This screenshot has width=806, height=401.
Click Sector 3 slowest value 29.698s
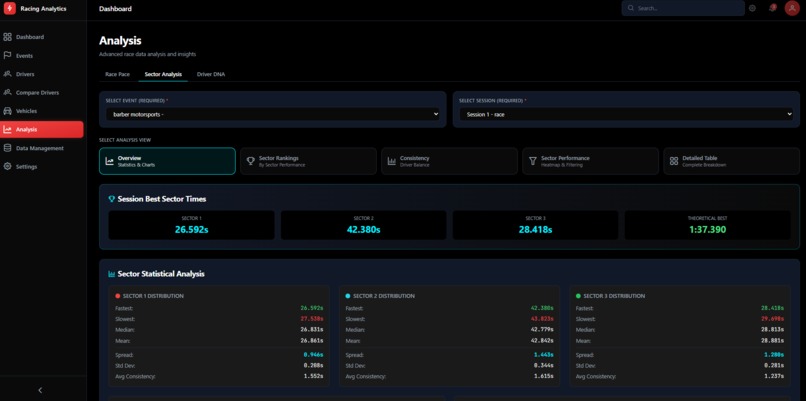[773, 319]
